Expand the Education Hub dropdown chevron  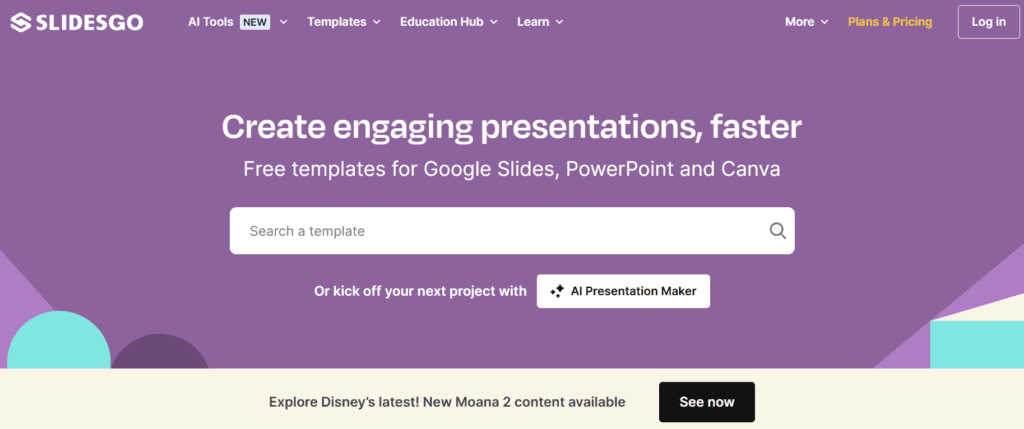pos(494,22)
